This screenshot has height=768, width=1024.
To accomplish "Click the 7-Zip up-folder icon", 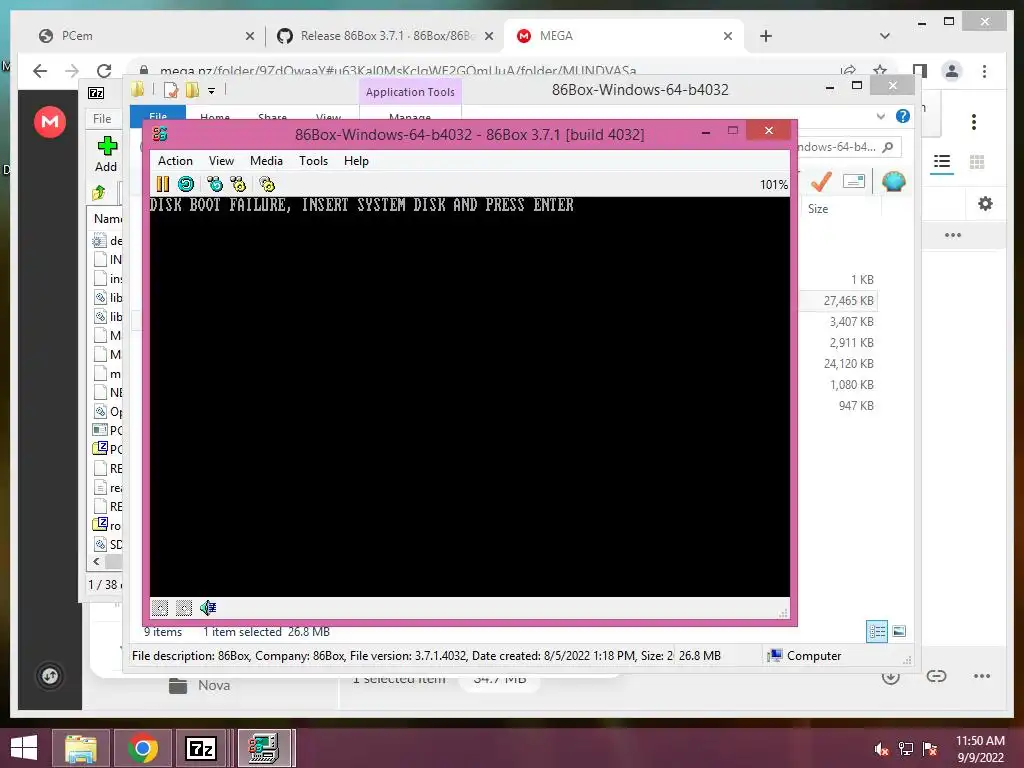I will coord(99,193).
